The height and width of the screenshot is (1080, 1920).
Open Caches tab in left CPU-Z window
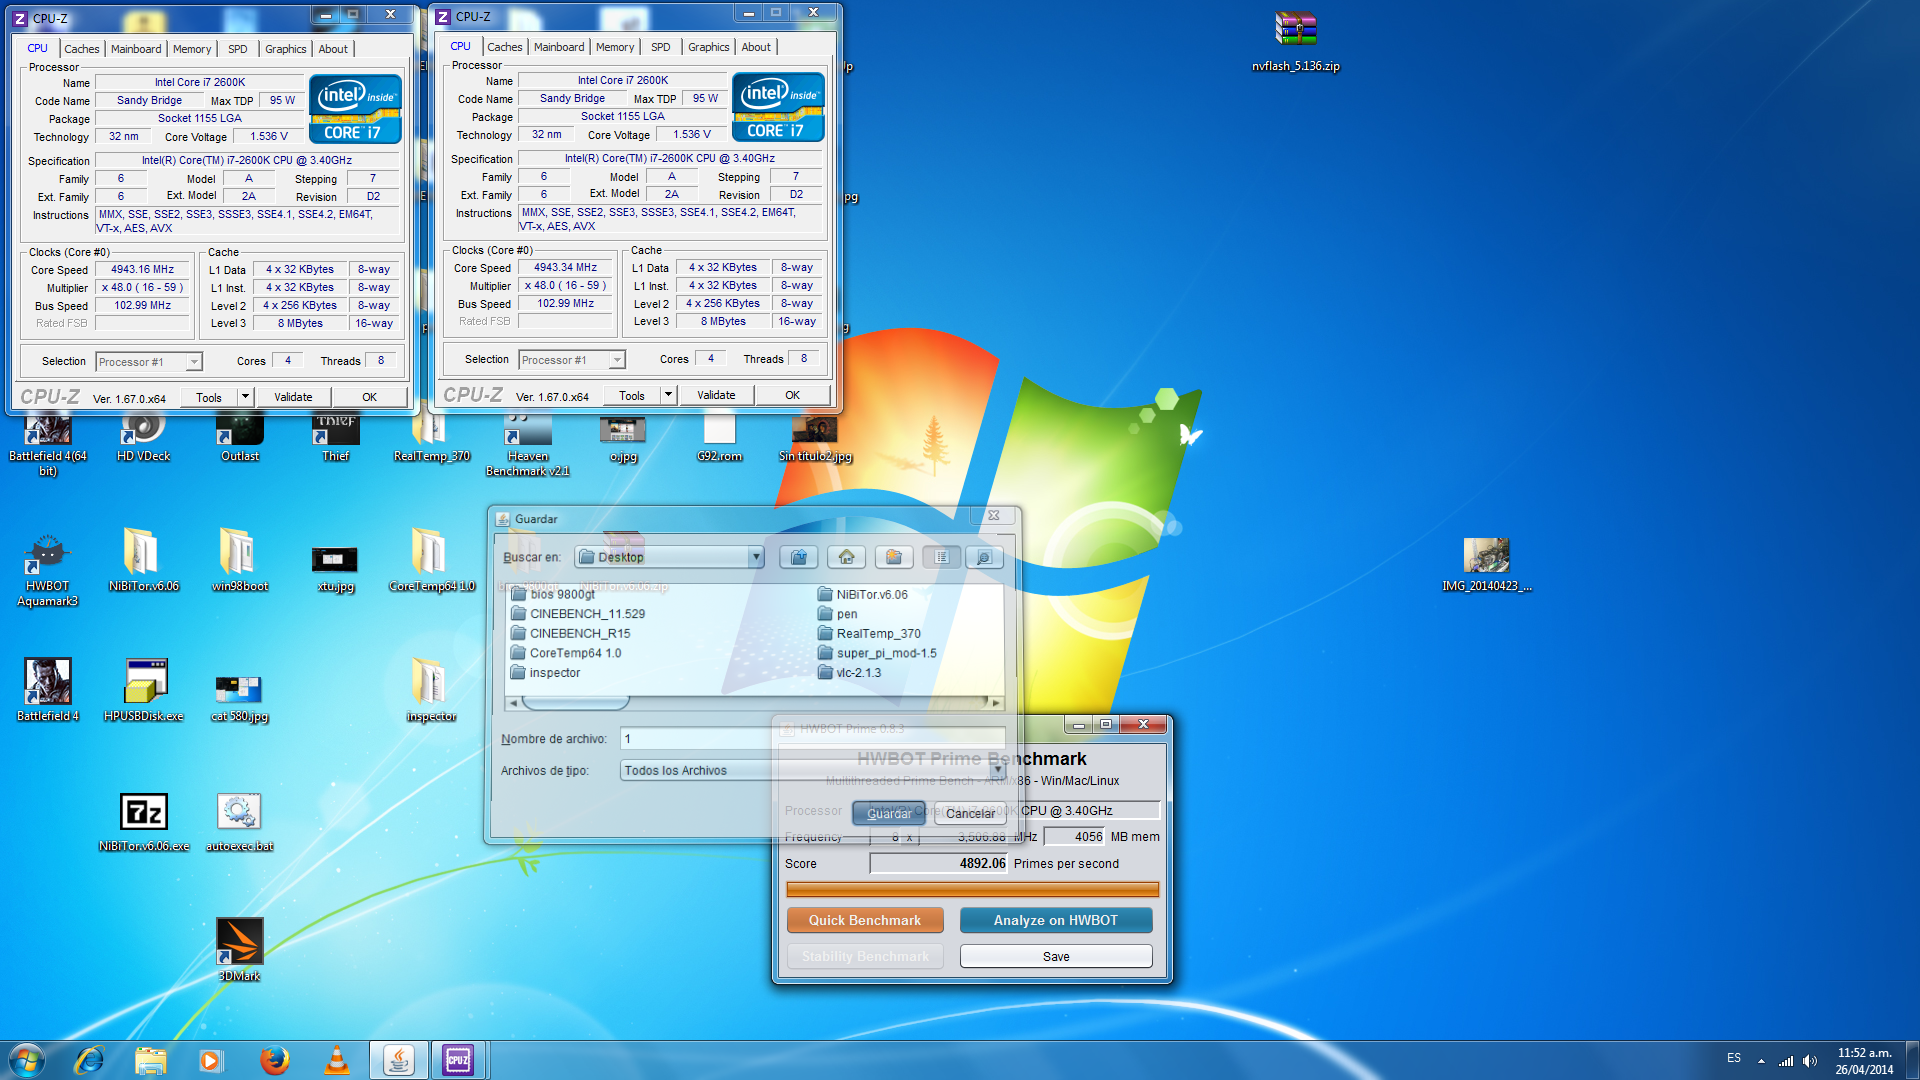(82, 49)
